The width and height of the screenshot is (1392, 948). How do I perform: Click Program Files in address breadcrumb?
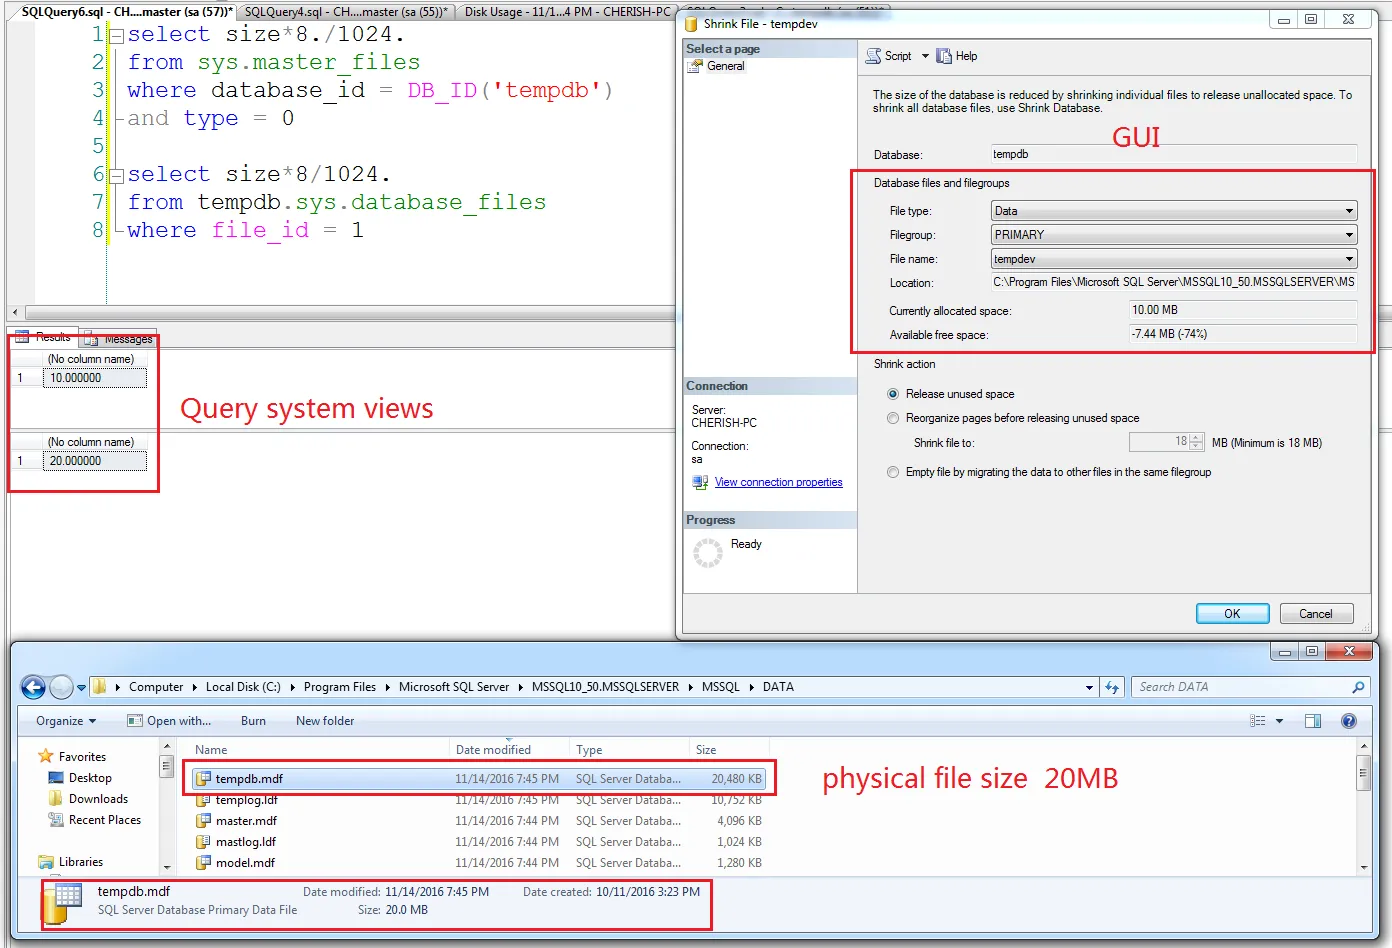tap(340, 687)
